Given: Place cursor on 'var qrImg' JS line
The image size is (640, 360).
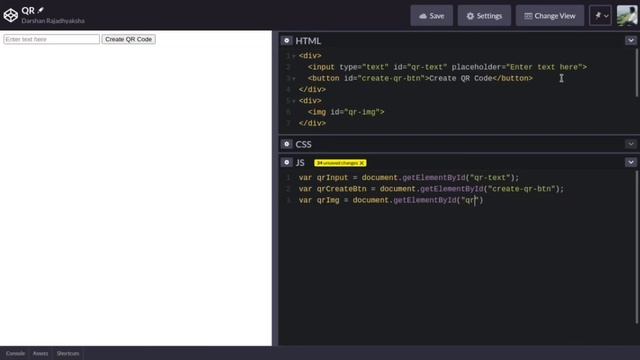Looking at the screenshot, I should pos(391,200).
